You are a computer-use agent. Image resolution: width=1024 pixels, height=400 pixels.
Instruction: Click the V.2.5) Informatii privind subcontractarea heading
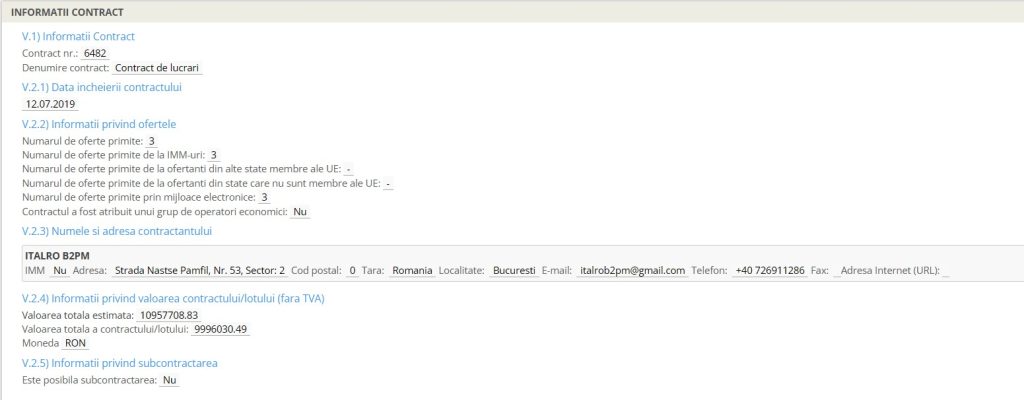coord(119,362)
